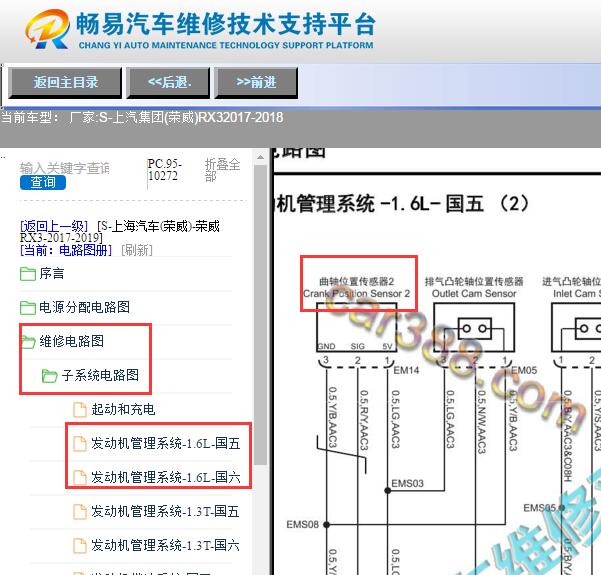This screenshot has width=601, height=575.
Task: Click the blue 查询 search button
Action: point(43,182)
